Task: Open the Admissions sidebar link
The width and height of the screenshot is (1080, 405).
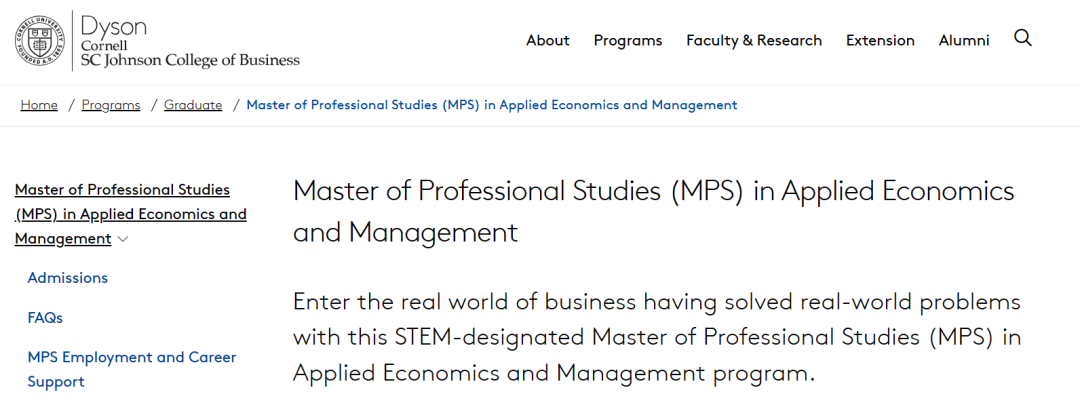Action: coord(68,278)
